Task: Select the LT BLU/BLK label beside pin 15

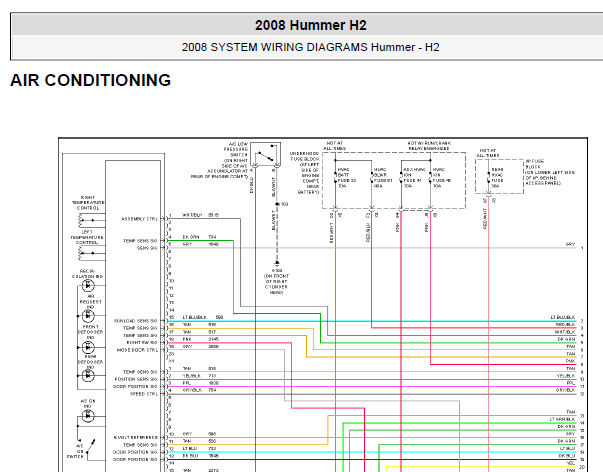Action: pos(195,317)
